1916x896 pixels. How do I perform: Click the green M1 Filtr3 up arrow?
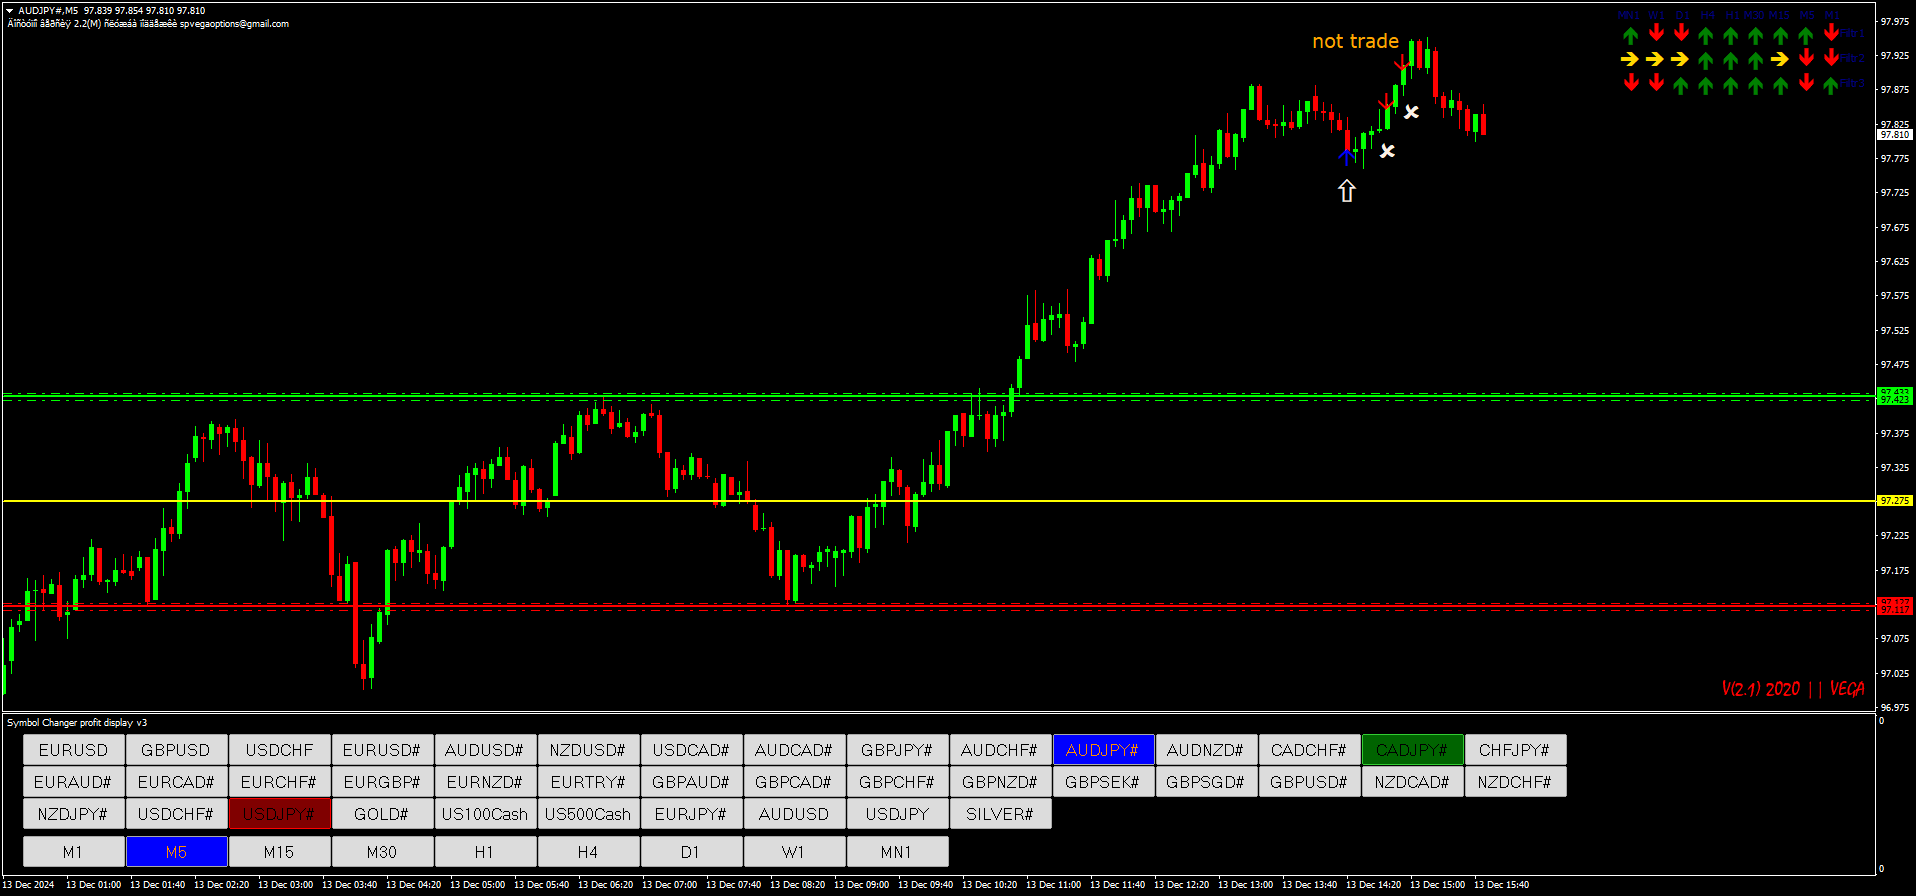(x=1831, y=85)
